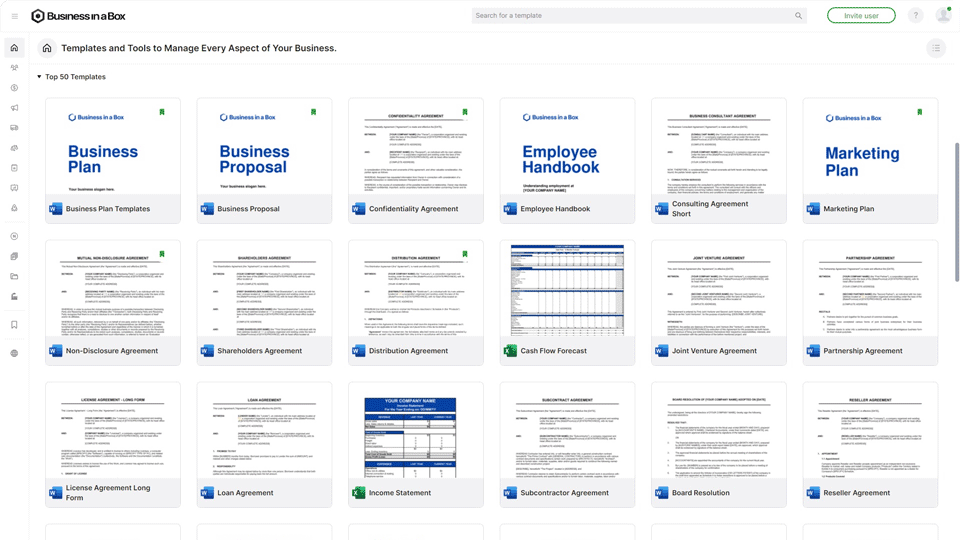Click the Word icon beside Employee Handbook

point(510,209)
